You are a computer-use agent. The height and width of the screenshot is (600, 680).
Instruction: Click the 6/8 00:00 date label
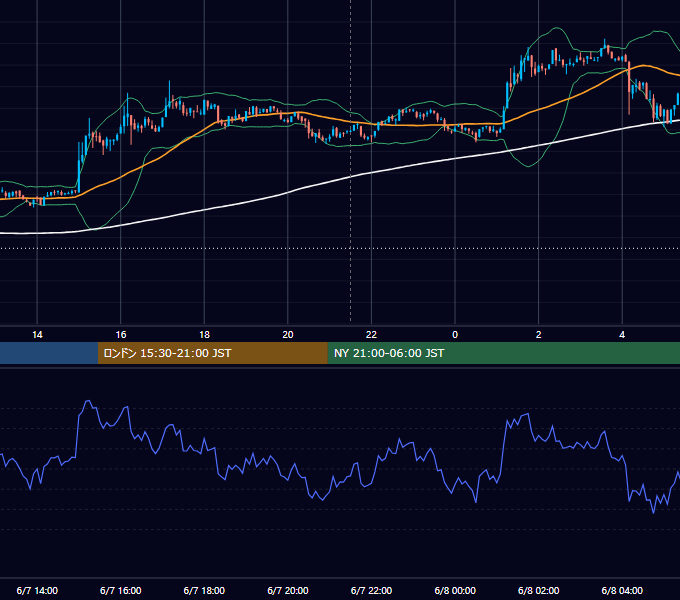click(x=455, y=590)
